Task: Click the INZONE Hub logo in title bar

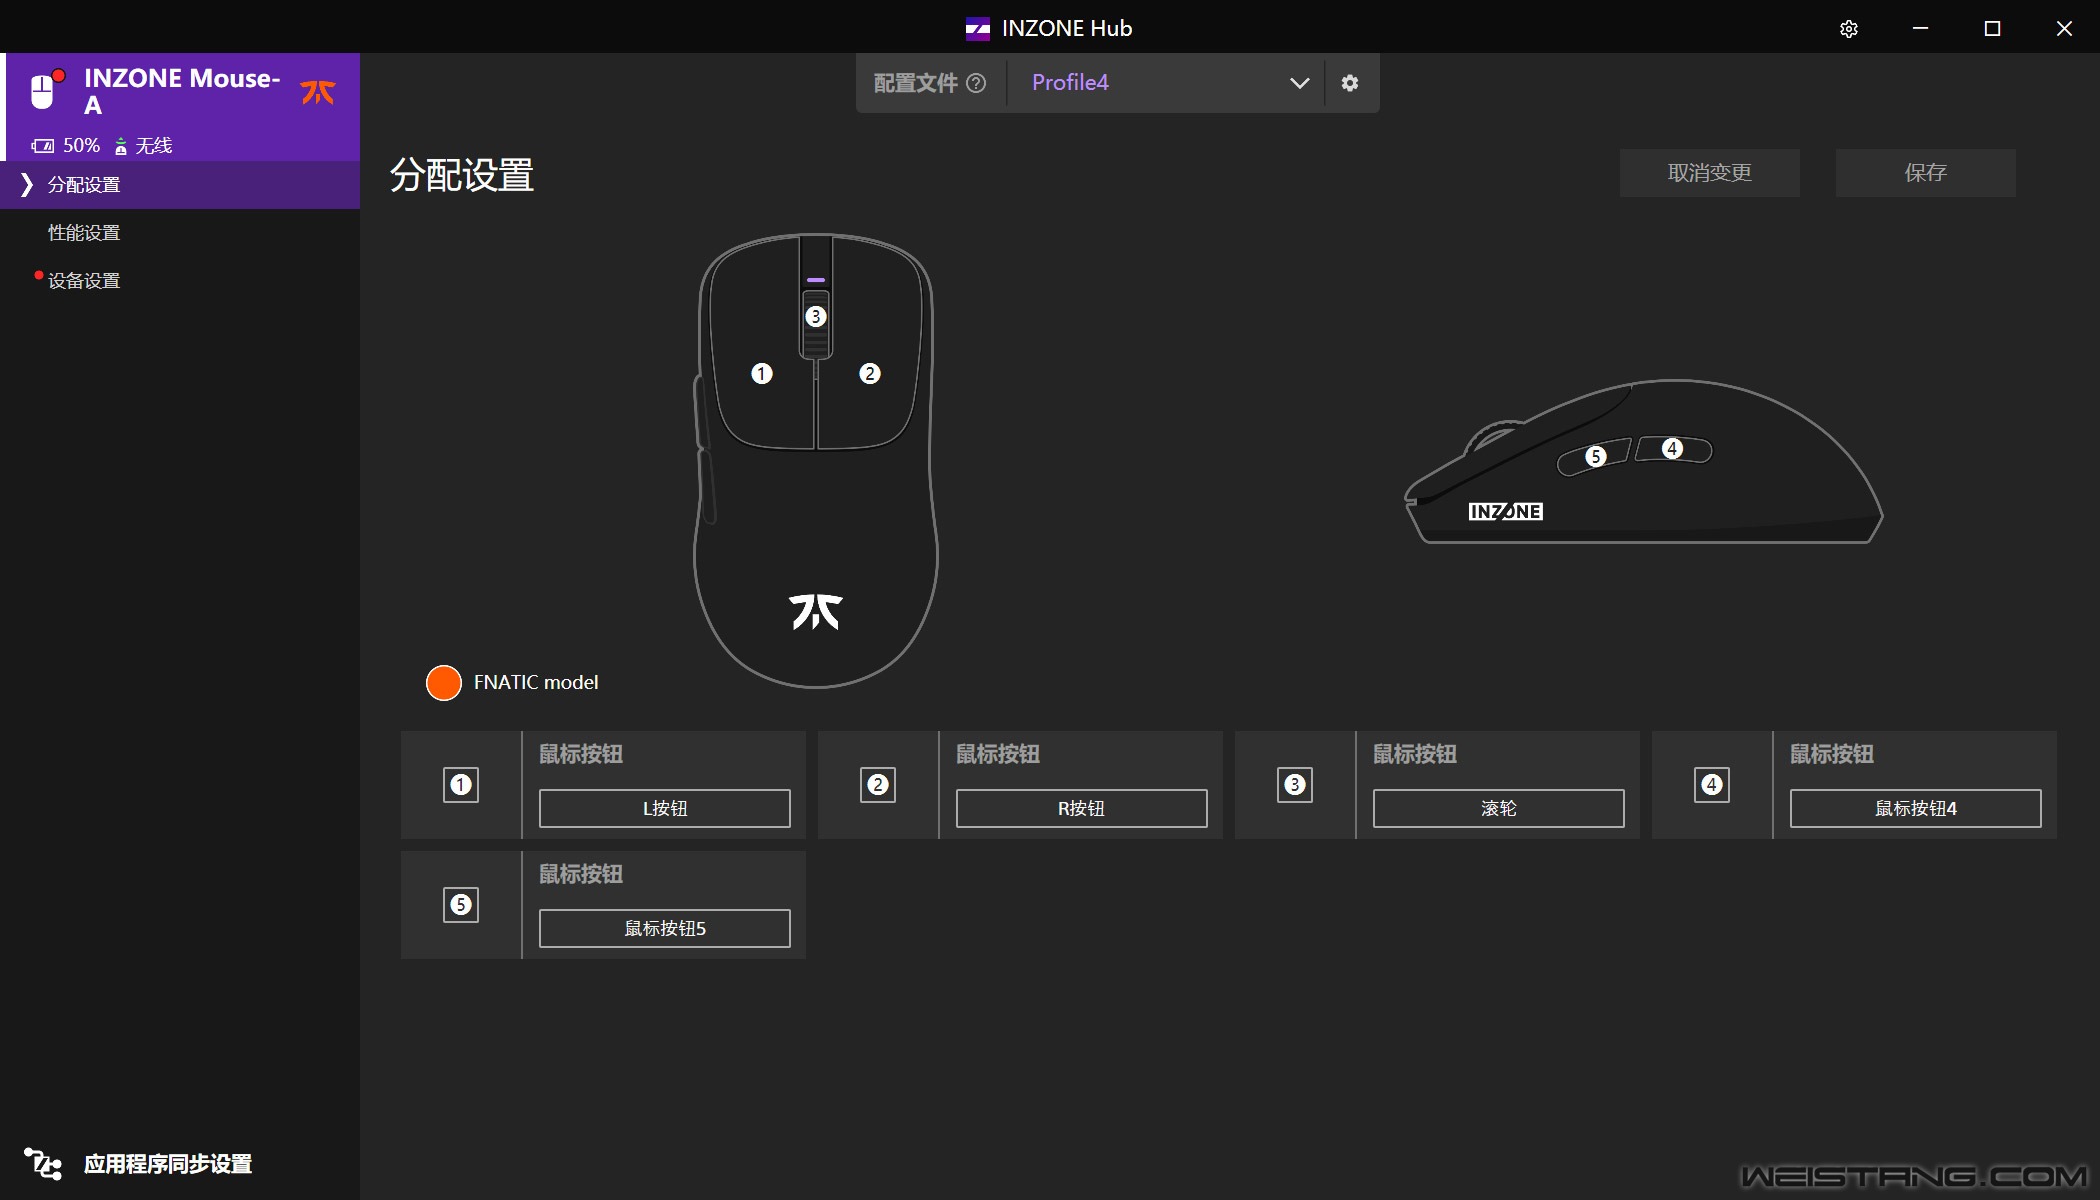Action: (977, 29)
